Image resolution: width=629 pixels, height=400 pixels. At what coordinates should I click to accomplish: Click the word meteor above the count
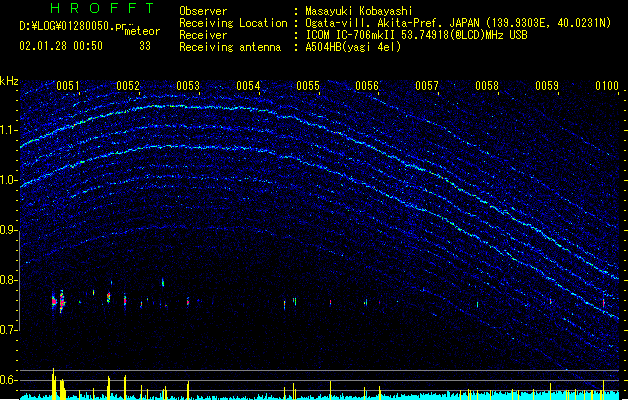[x=142, y=31]
